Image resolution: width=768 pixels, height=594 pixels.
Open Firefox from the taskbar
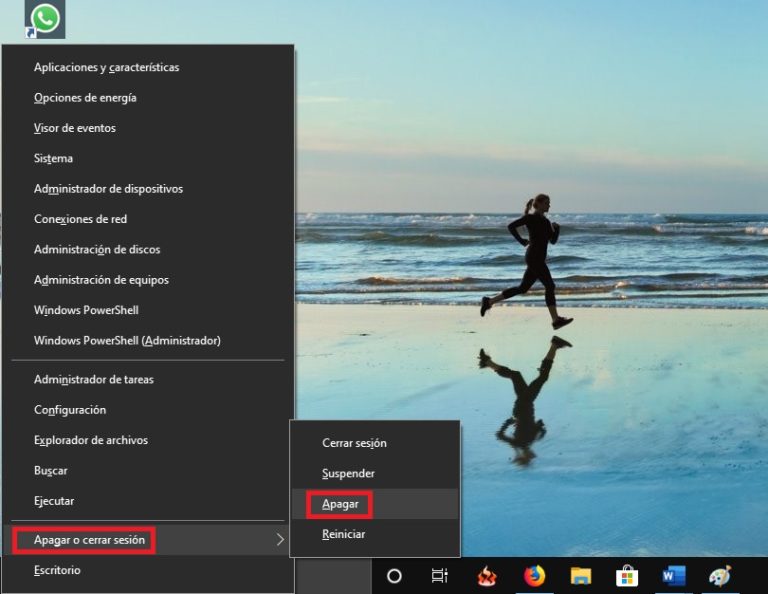534,576
